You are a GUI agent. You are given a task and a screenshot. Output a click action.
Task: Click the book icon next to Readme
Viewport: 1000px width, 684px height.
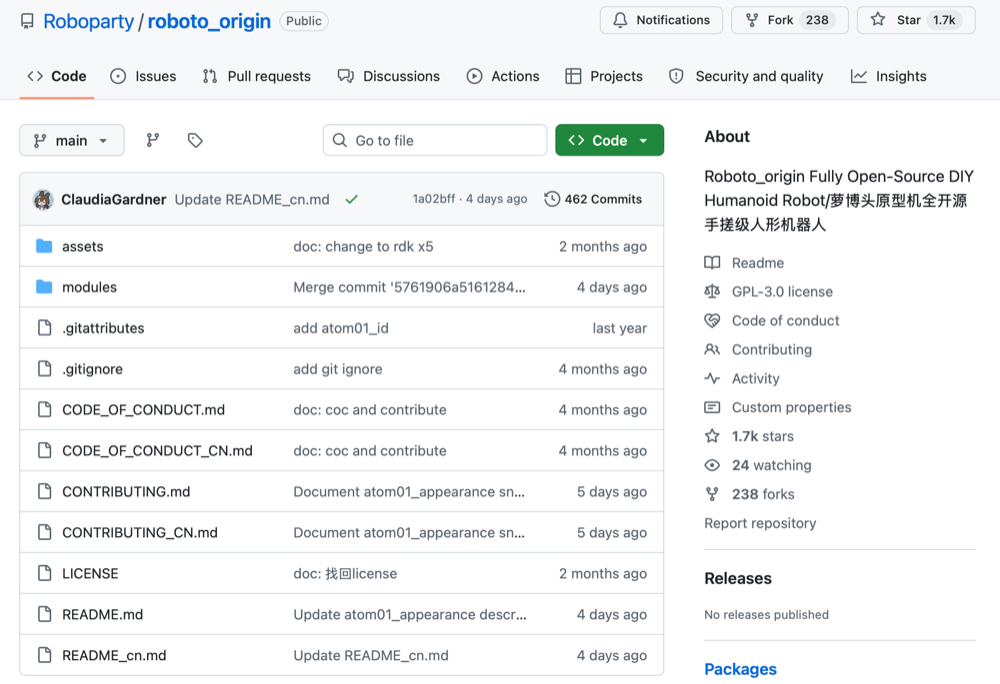(712, 263)
